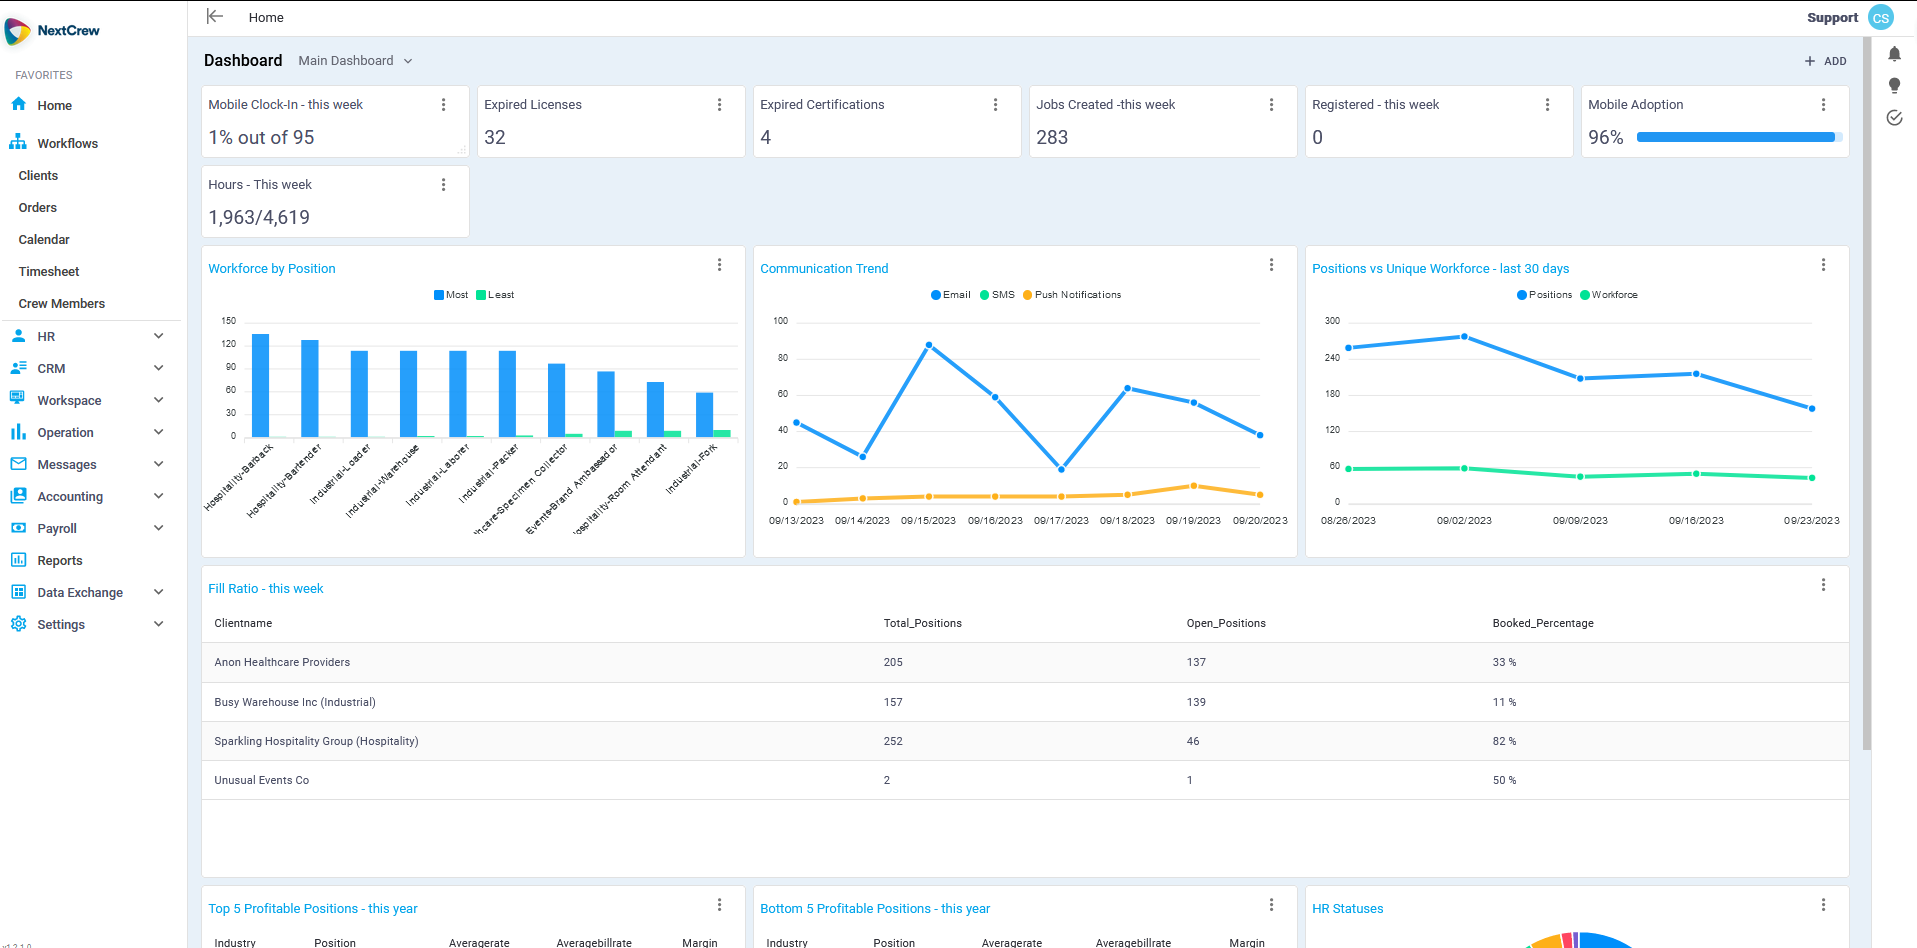
Task: Open Reports in sidebar
Action: coord(60,561)
